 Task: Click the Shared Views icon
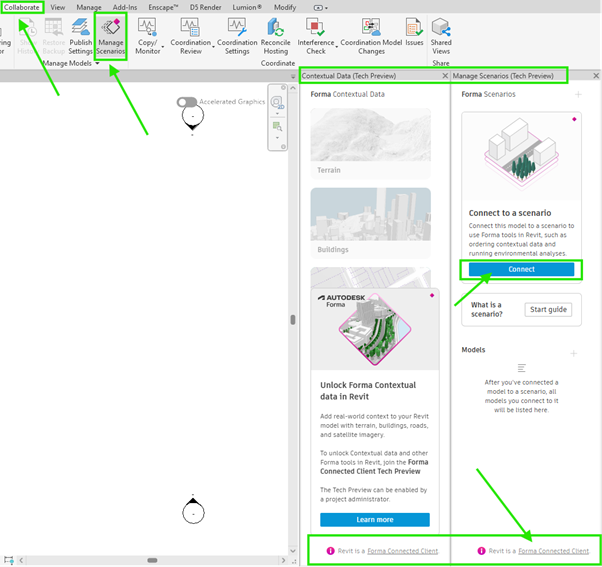click(x=441, y=37)
